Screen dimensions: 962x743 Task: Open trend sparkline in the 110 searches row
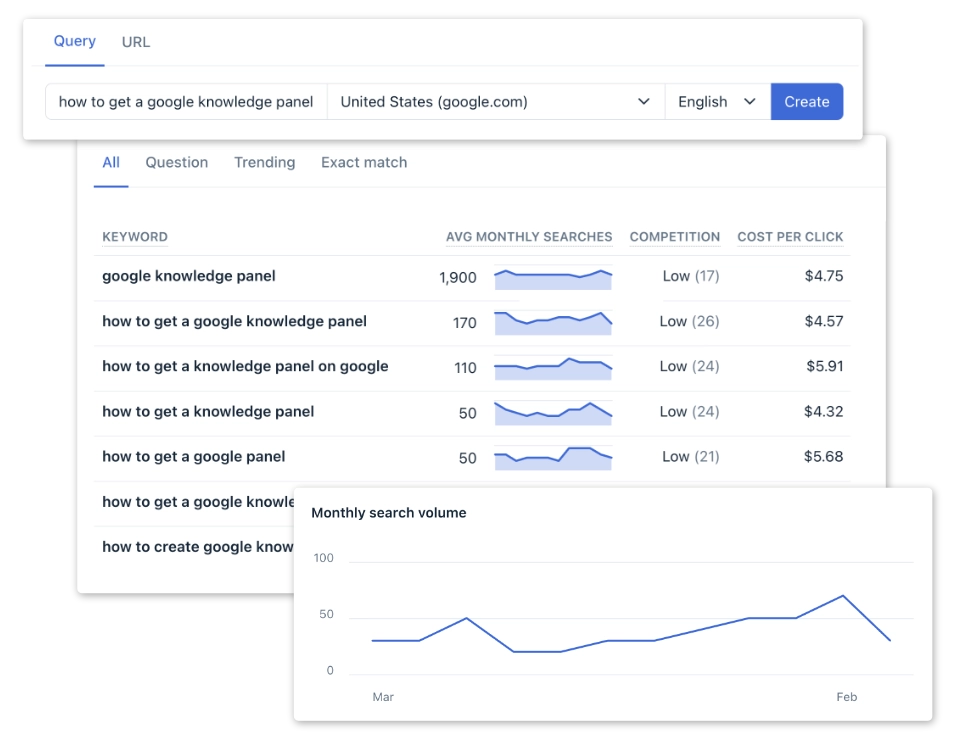[553, 369]
